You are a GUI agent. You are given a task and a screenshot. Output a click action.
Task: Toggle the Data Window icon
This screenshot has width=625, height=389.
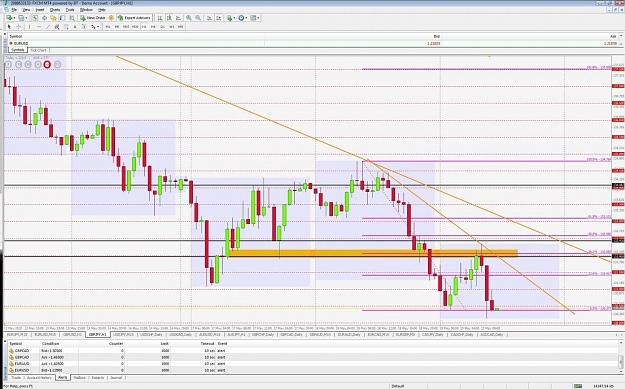[x=44, y=18]
